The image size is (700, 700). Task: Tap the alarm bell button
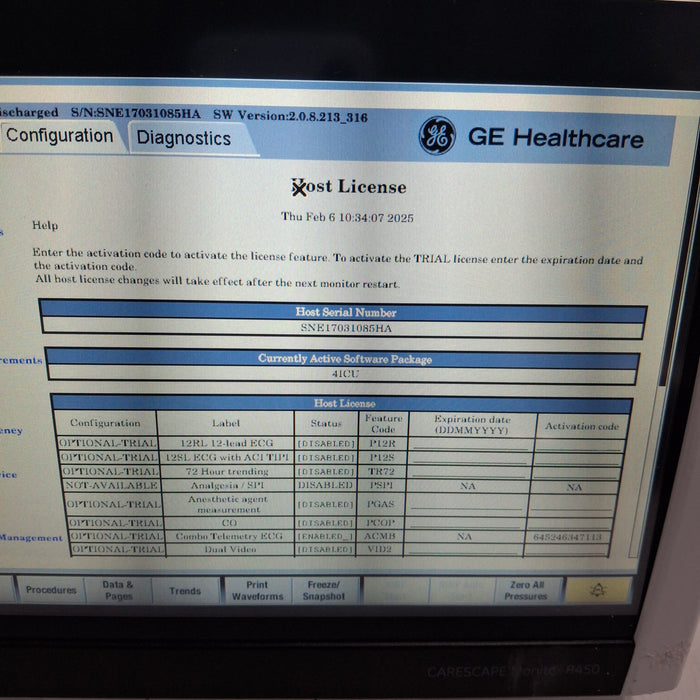click(598, 590)
